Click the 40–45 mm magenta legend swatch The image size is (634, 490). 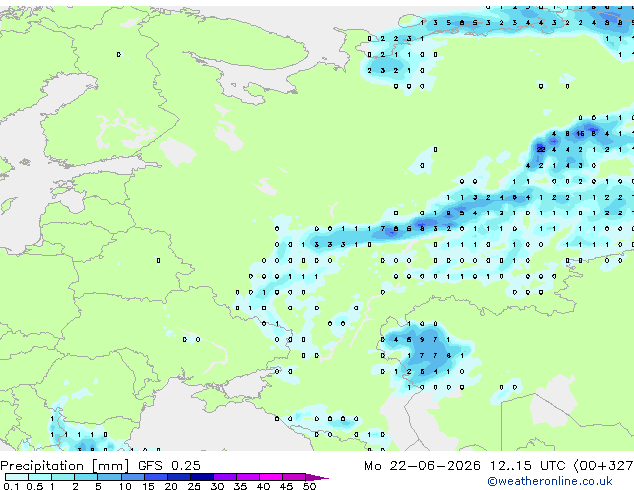pos(271,477)
